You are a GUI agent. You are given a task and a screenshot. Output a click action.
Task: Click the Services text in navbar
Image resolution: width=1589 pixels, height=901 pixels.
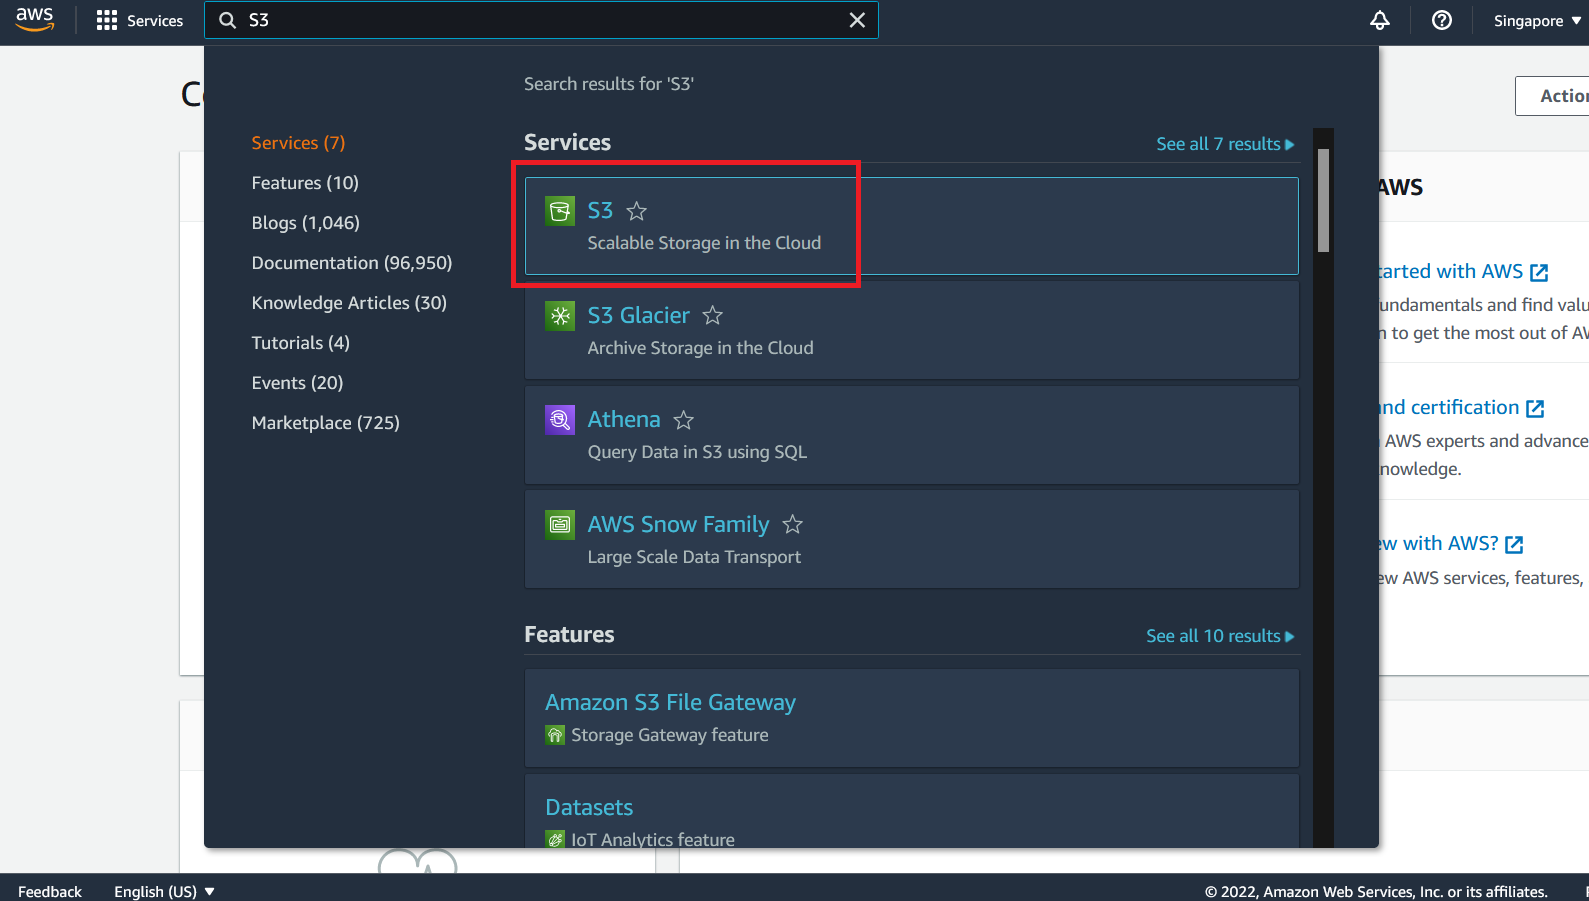tap(155, 21)
